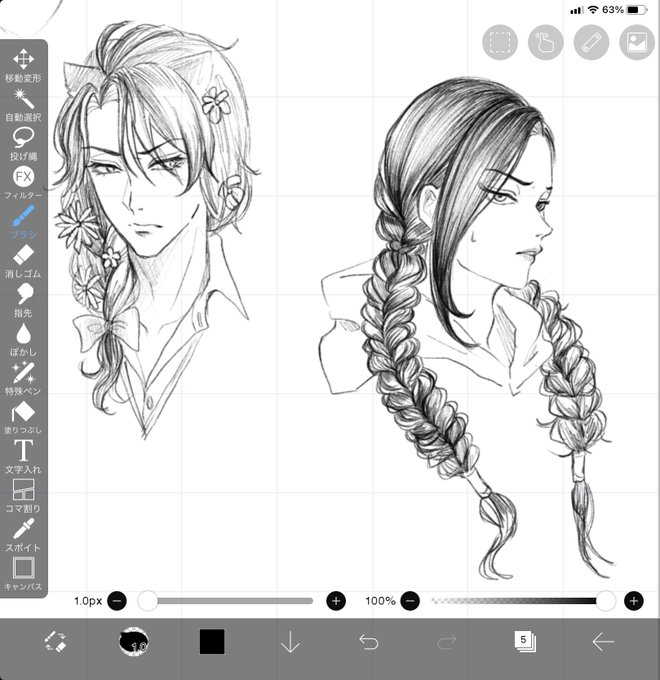660x680 pixels.
Task: Select the Lasso (投げ縄) tool
Action: 23,144
